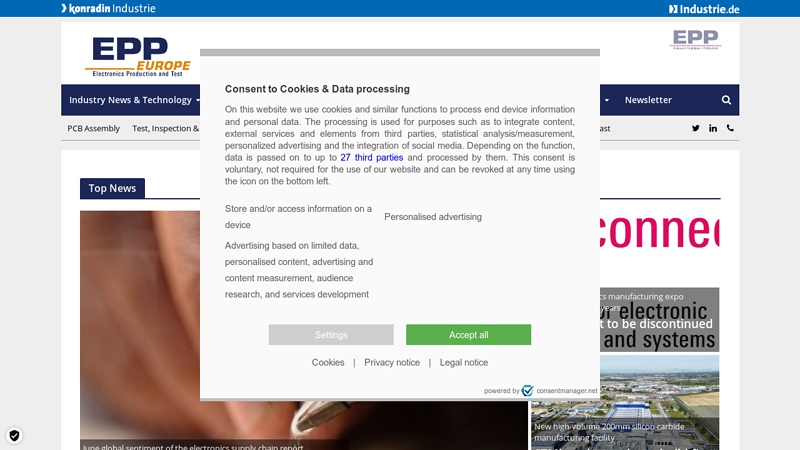
Task: Open the consent Settings button
Action: 331,335
